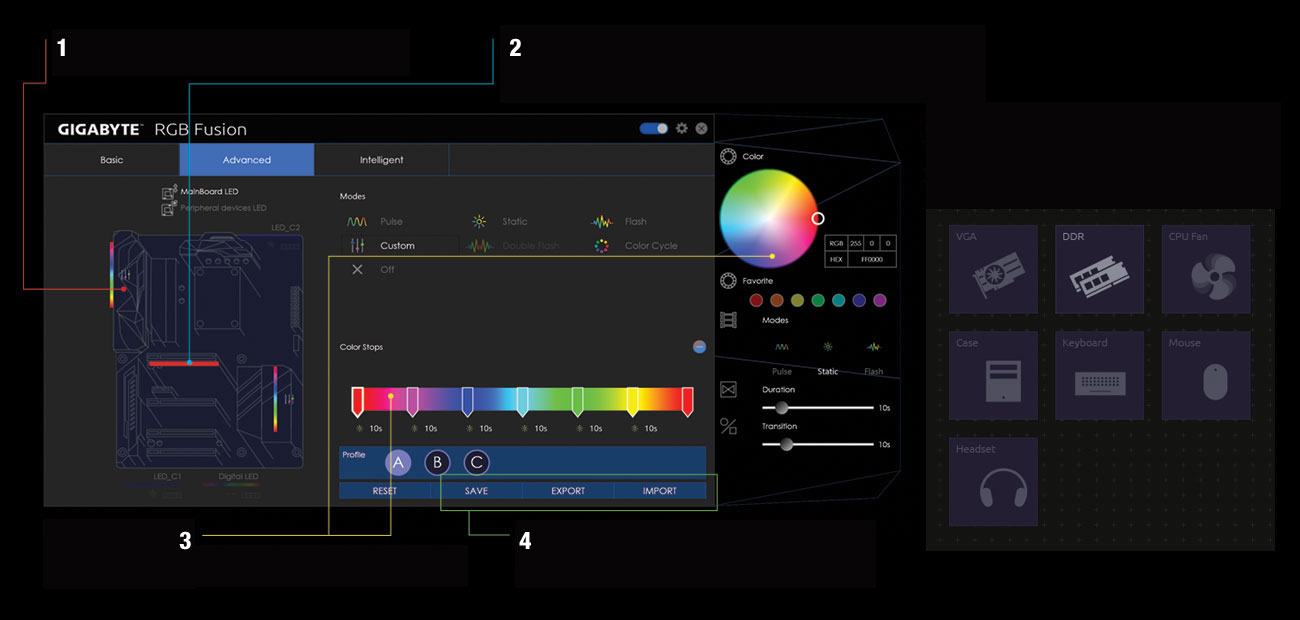Select the cyan color stop marker

pyautogui.click(x=522, y=401)
